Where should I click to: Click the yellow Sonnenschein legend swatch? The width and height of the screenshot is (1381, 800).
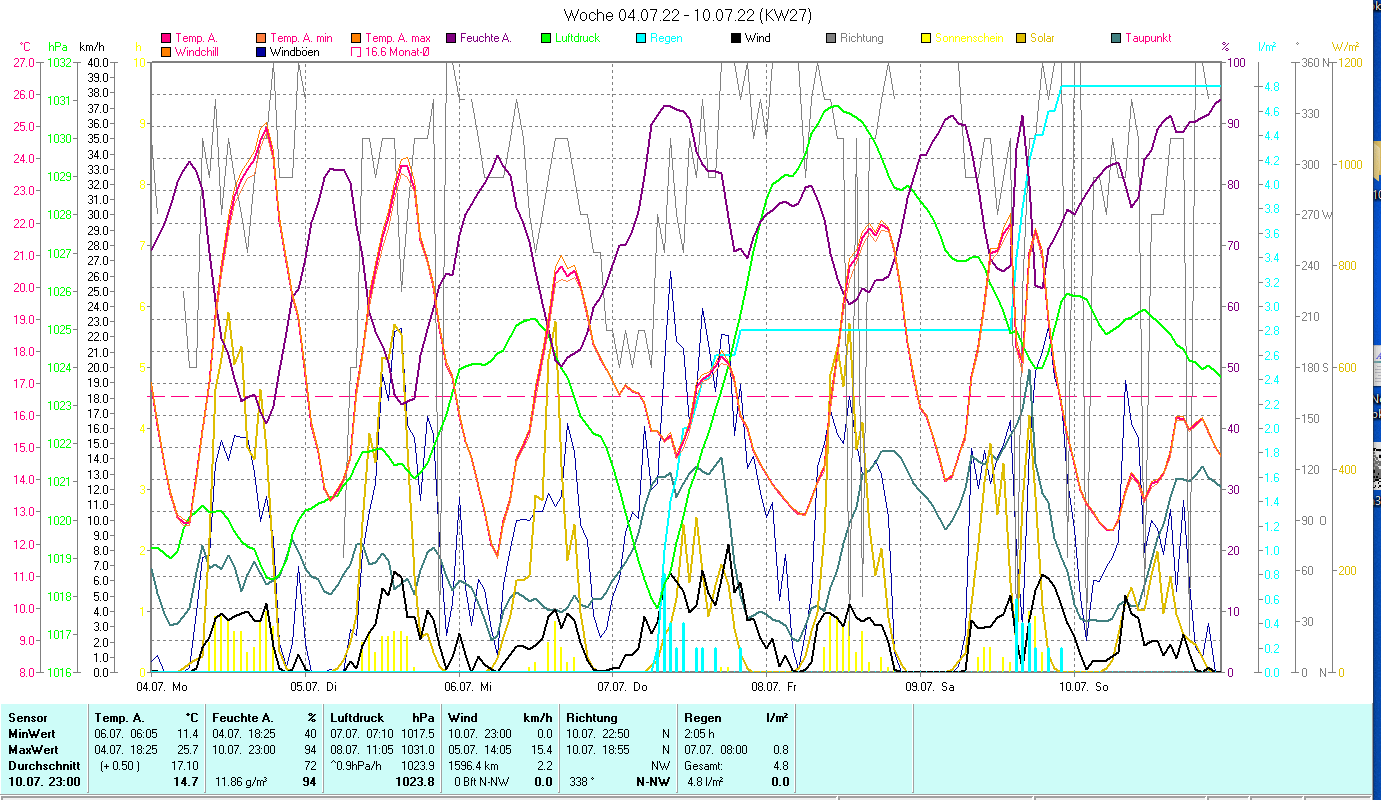click(926, 38)
